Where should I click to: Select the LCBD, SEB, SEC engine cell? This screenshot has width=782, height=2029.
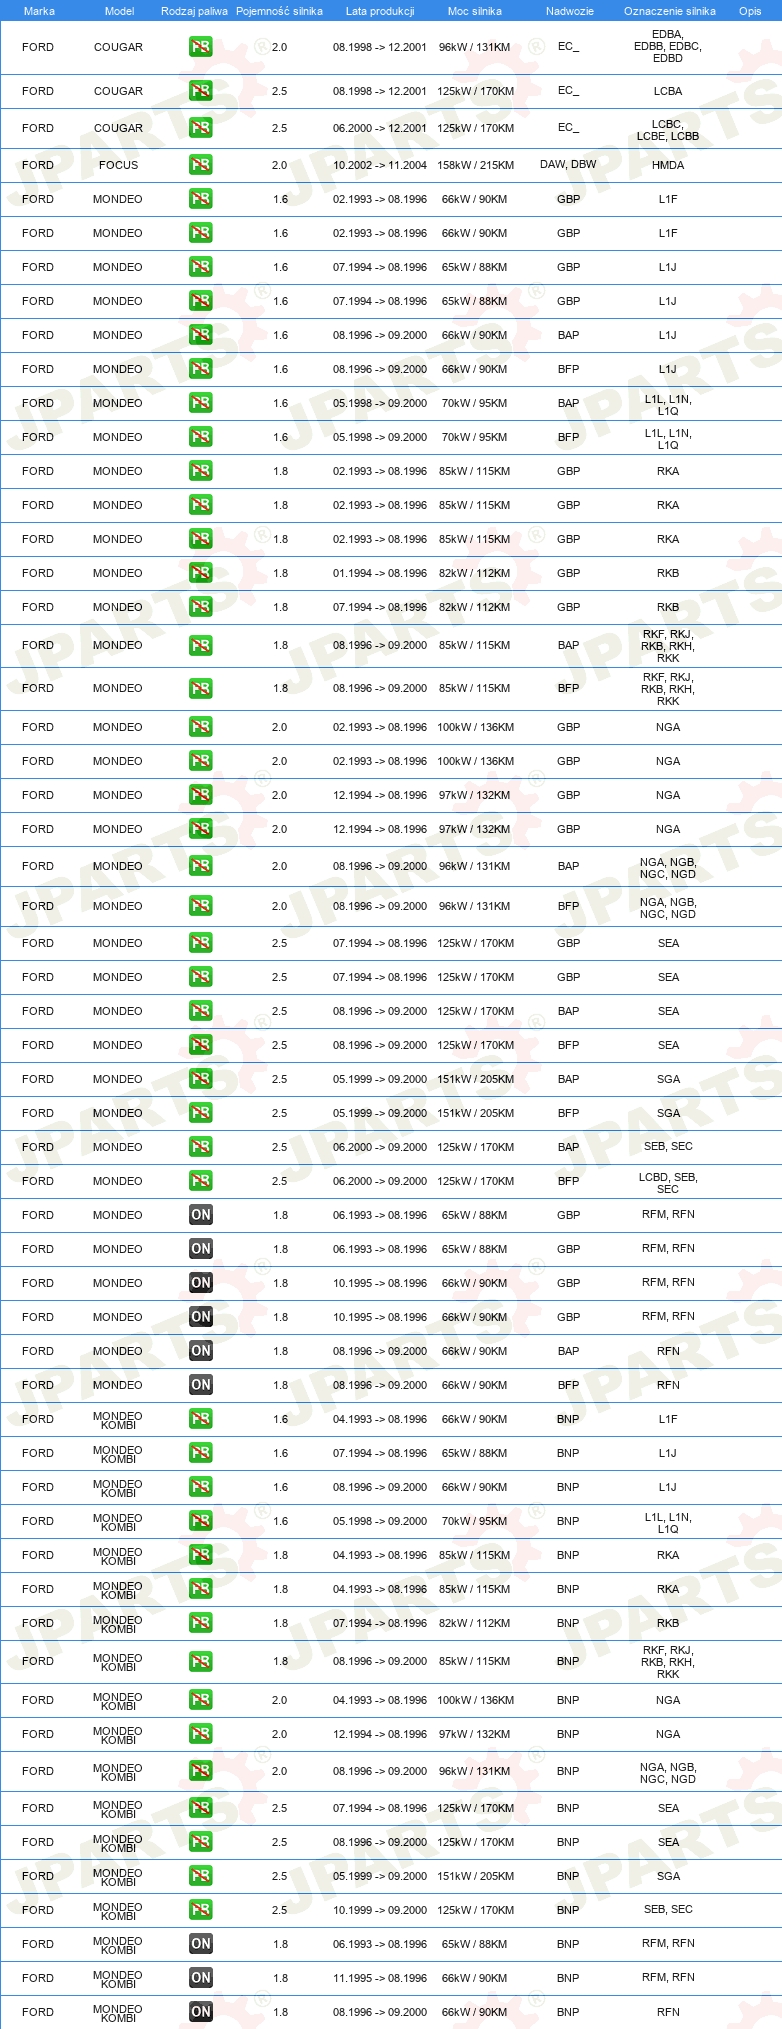click(x=668, y=1183)
